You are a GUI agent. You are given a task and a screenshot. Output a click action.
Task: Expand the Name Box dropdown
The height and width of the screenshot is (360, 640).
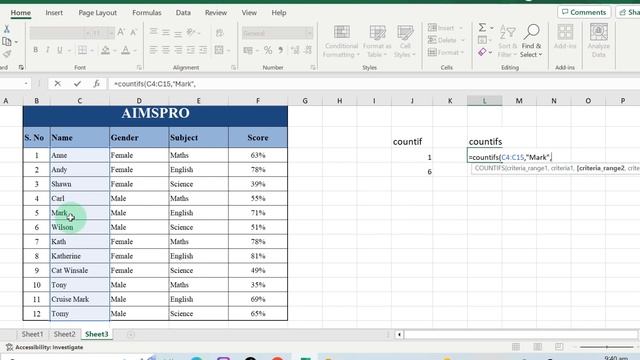point(26,84)
